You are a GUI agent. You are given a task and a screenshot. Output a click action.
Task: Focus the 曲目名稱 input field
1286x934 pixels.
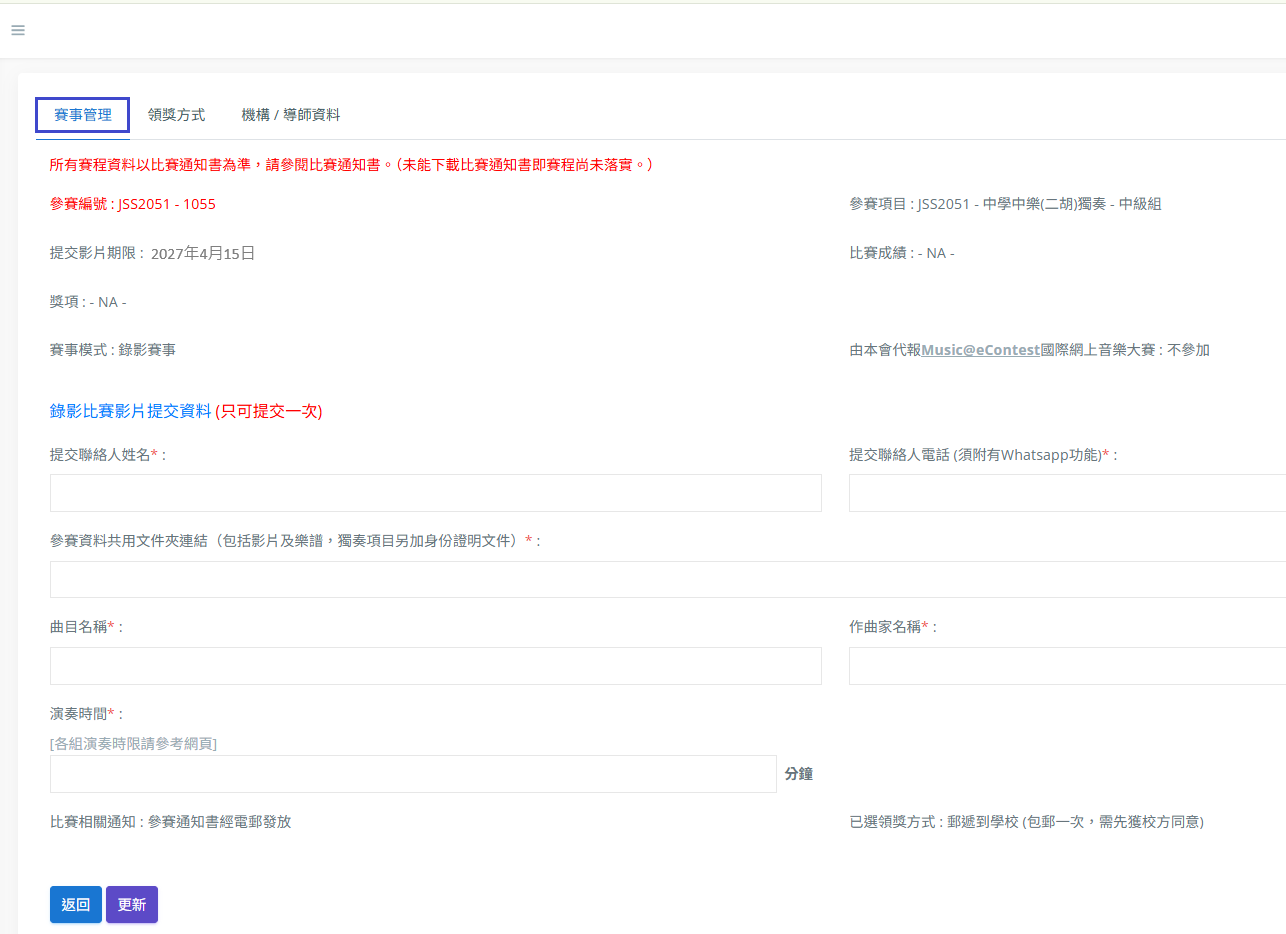click(x=436, y=666)
